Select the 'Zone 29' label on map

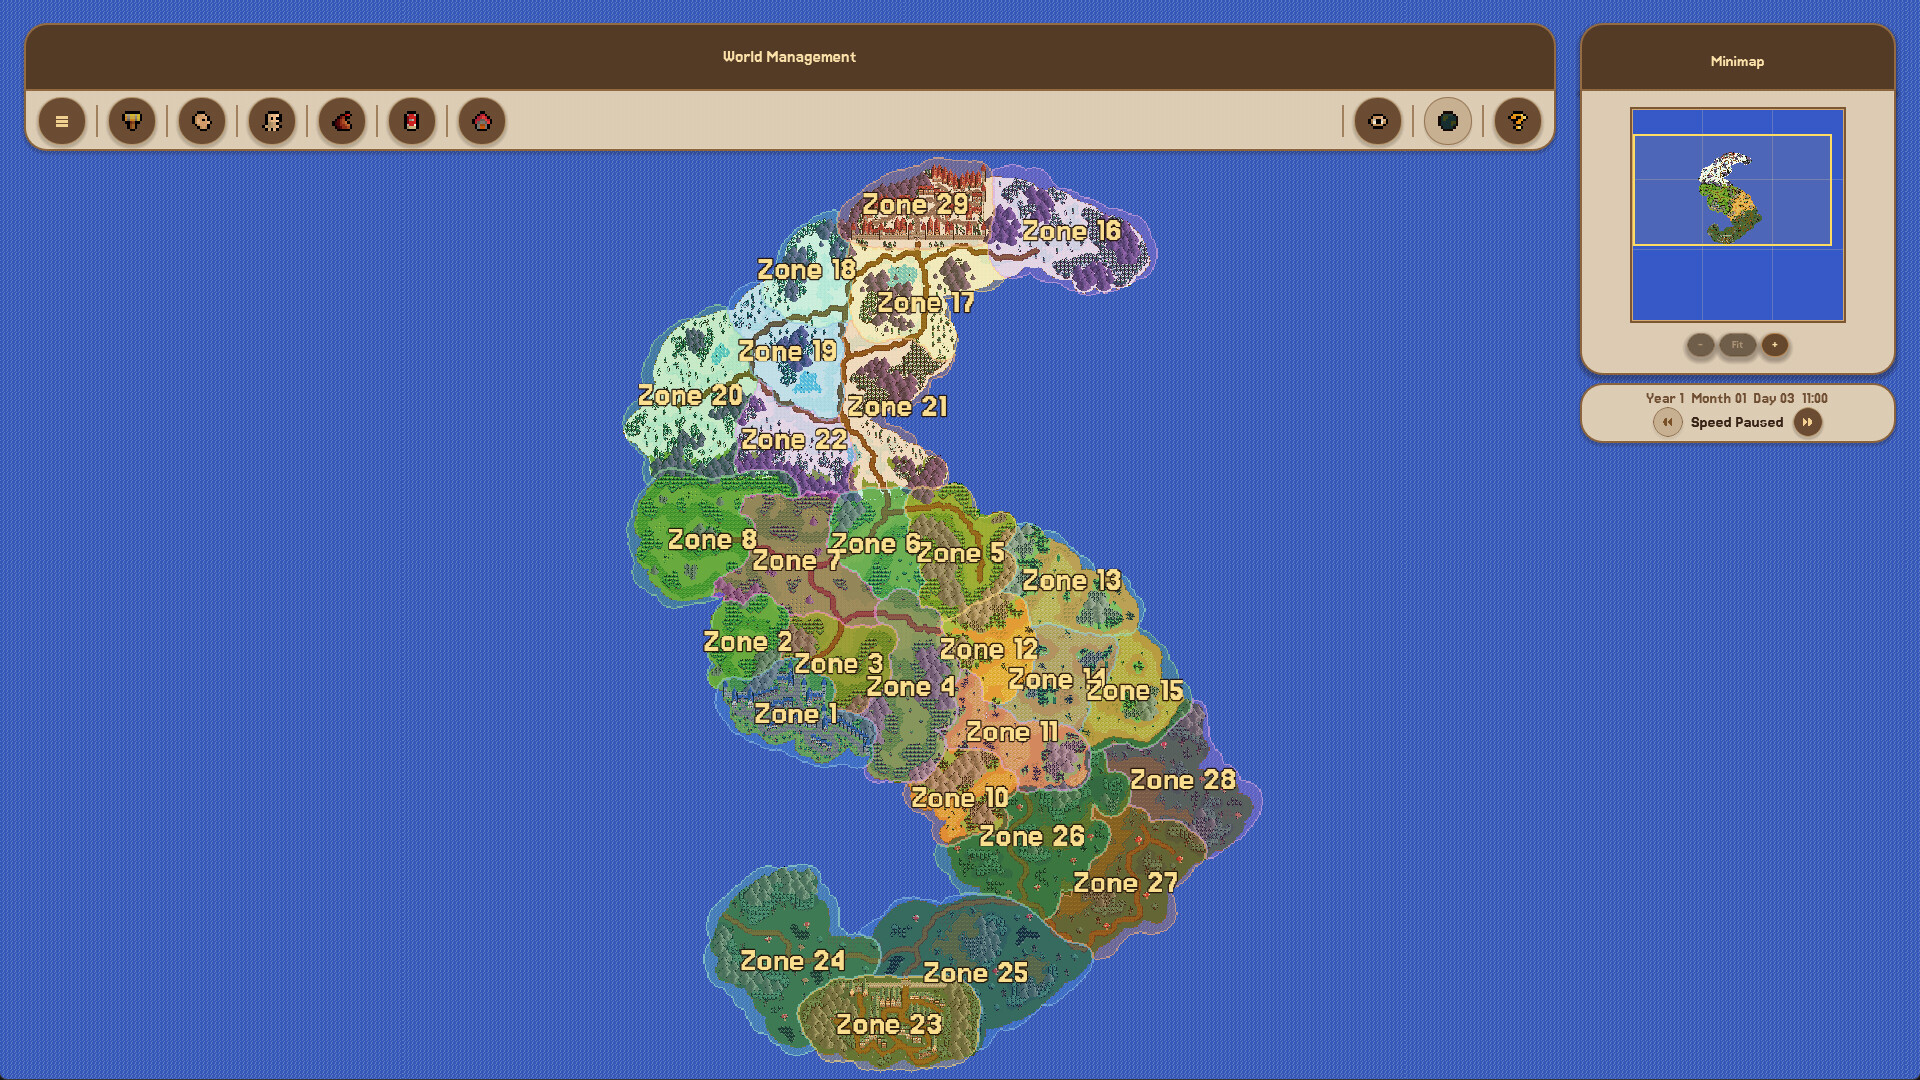click(916, 204)
